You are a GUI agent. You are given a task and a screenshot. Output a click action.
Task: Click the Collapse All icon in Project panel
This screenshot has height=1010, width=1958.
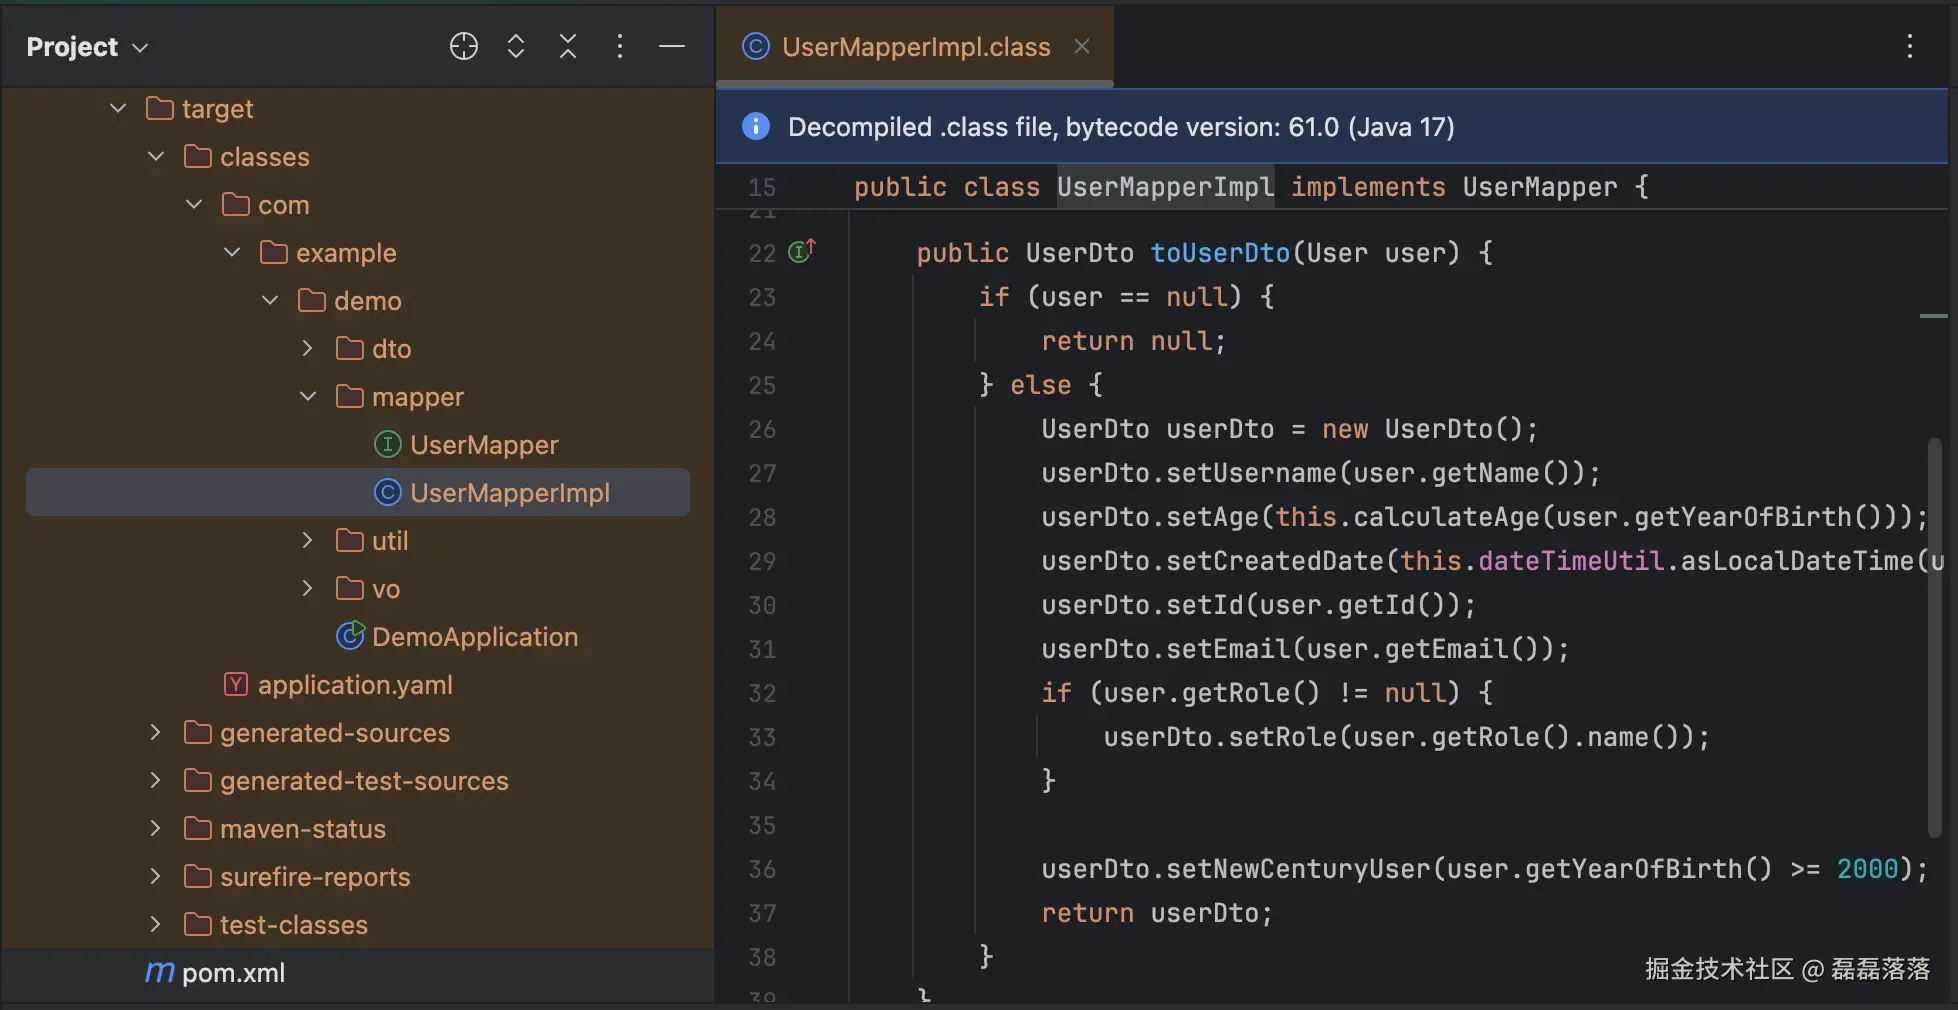568,46
